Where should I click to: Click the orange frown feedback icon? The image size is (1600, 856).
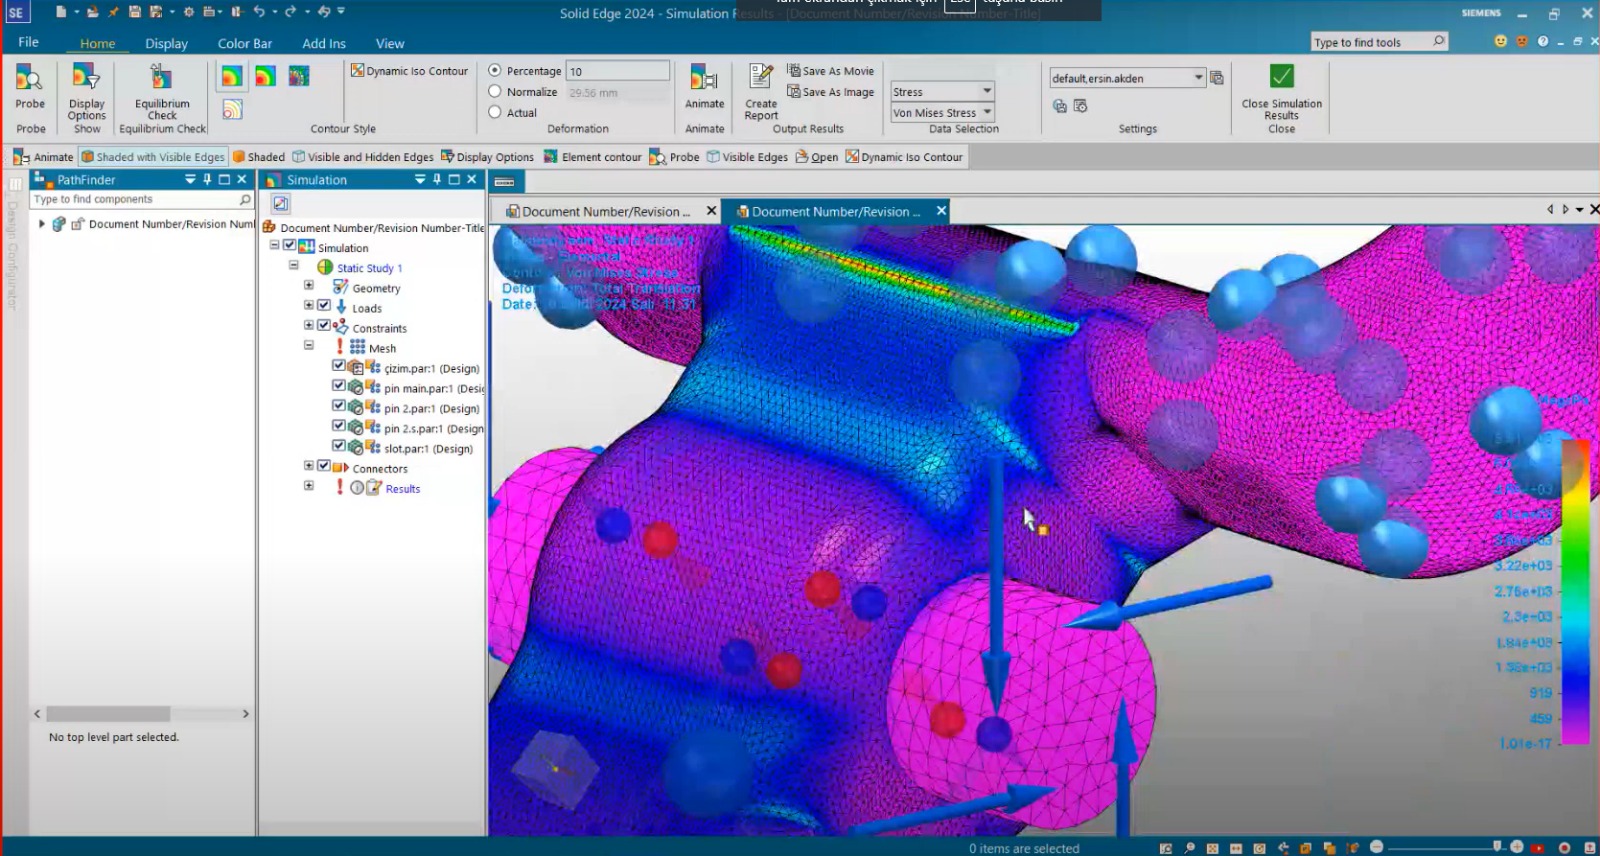(x=1521, y=41)
